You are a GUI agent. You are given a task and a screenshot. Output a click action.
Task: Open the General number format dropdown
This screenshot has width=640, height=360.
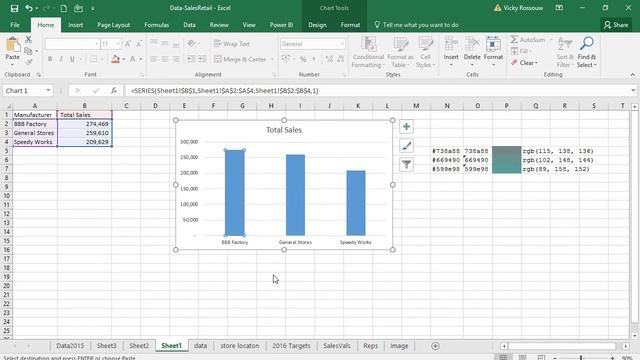(342, 44)
